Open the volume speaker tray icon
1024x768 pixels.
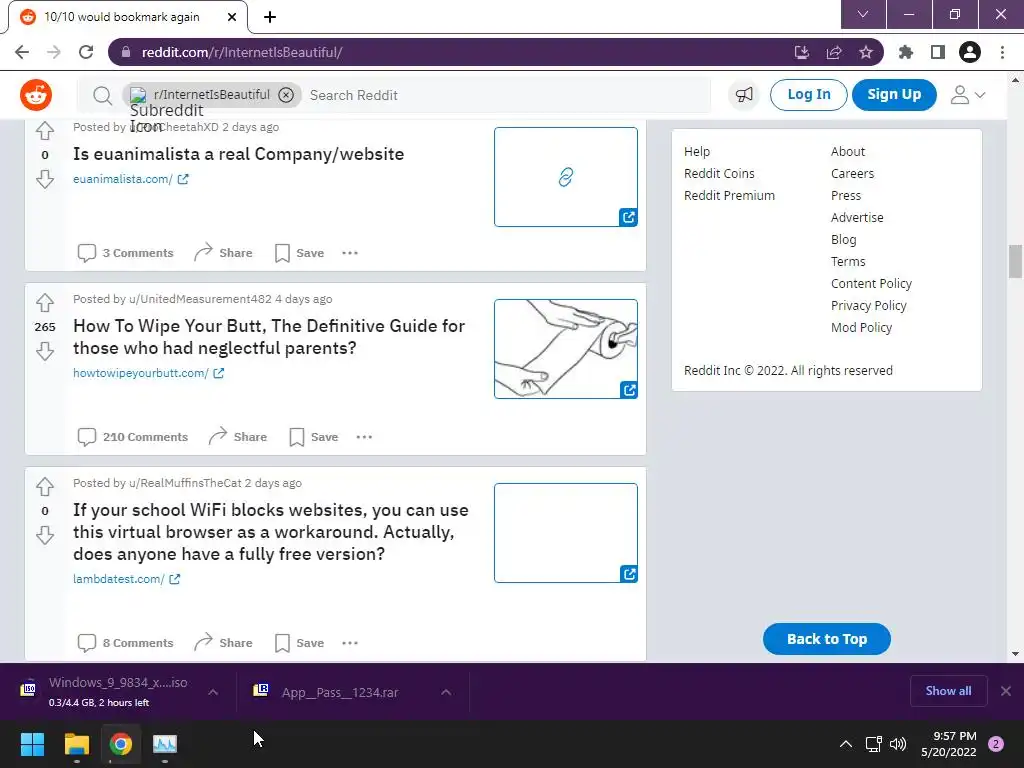tap(899, 744)
